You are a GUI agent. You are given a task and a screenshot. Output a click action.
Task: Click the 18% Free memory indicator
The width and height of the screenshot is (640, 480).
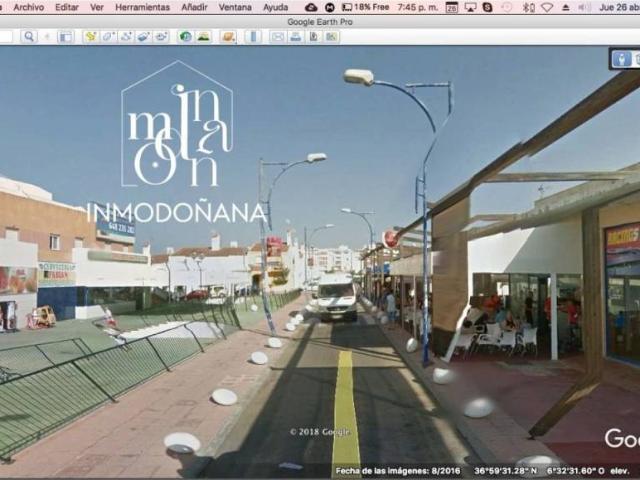point(365,7)
